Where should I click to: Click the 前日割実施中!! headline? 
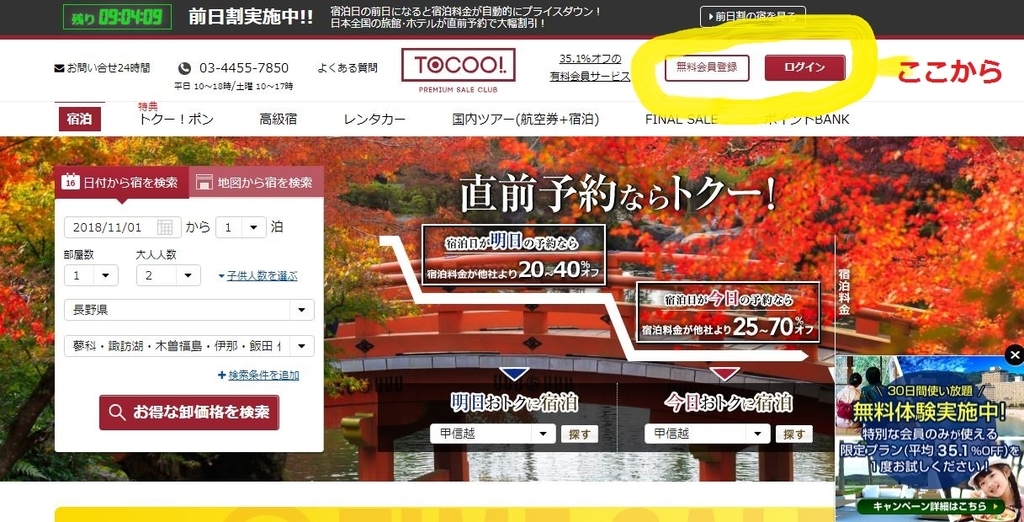coord(251,17)
